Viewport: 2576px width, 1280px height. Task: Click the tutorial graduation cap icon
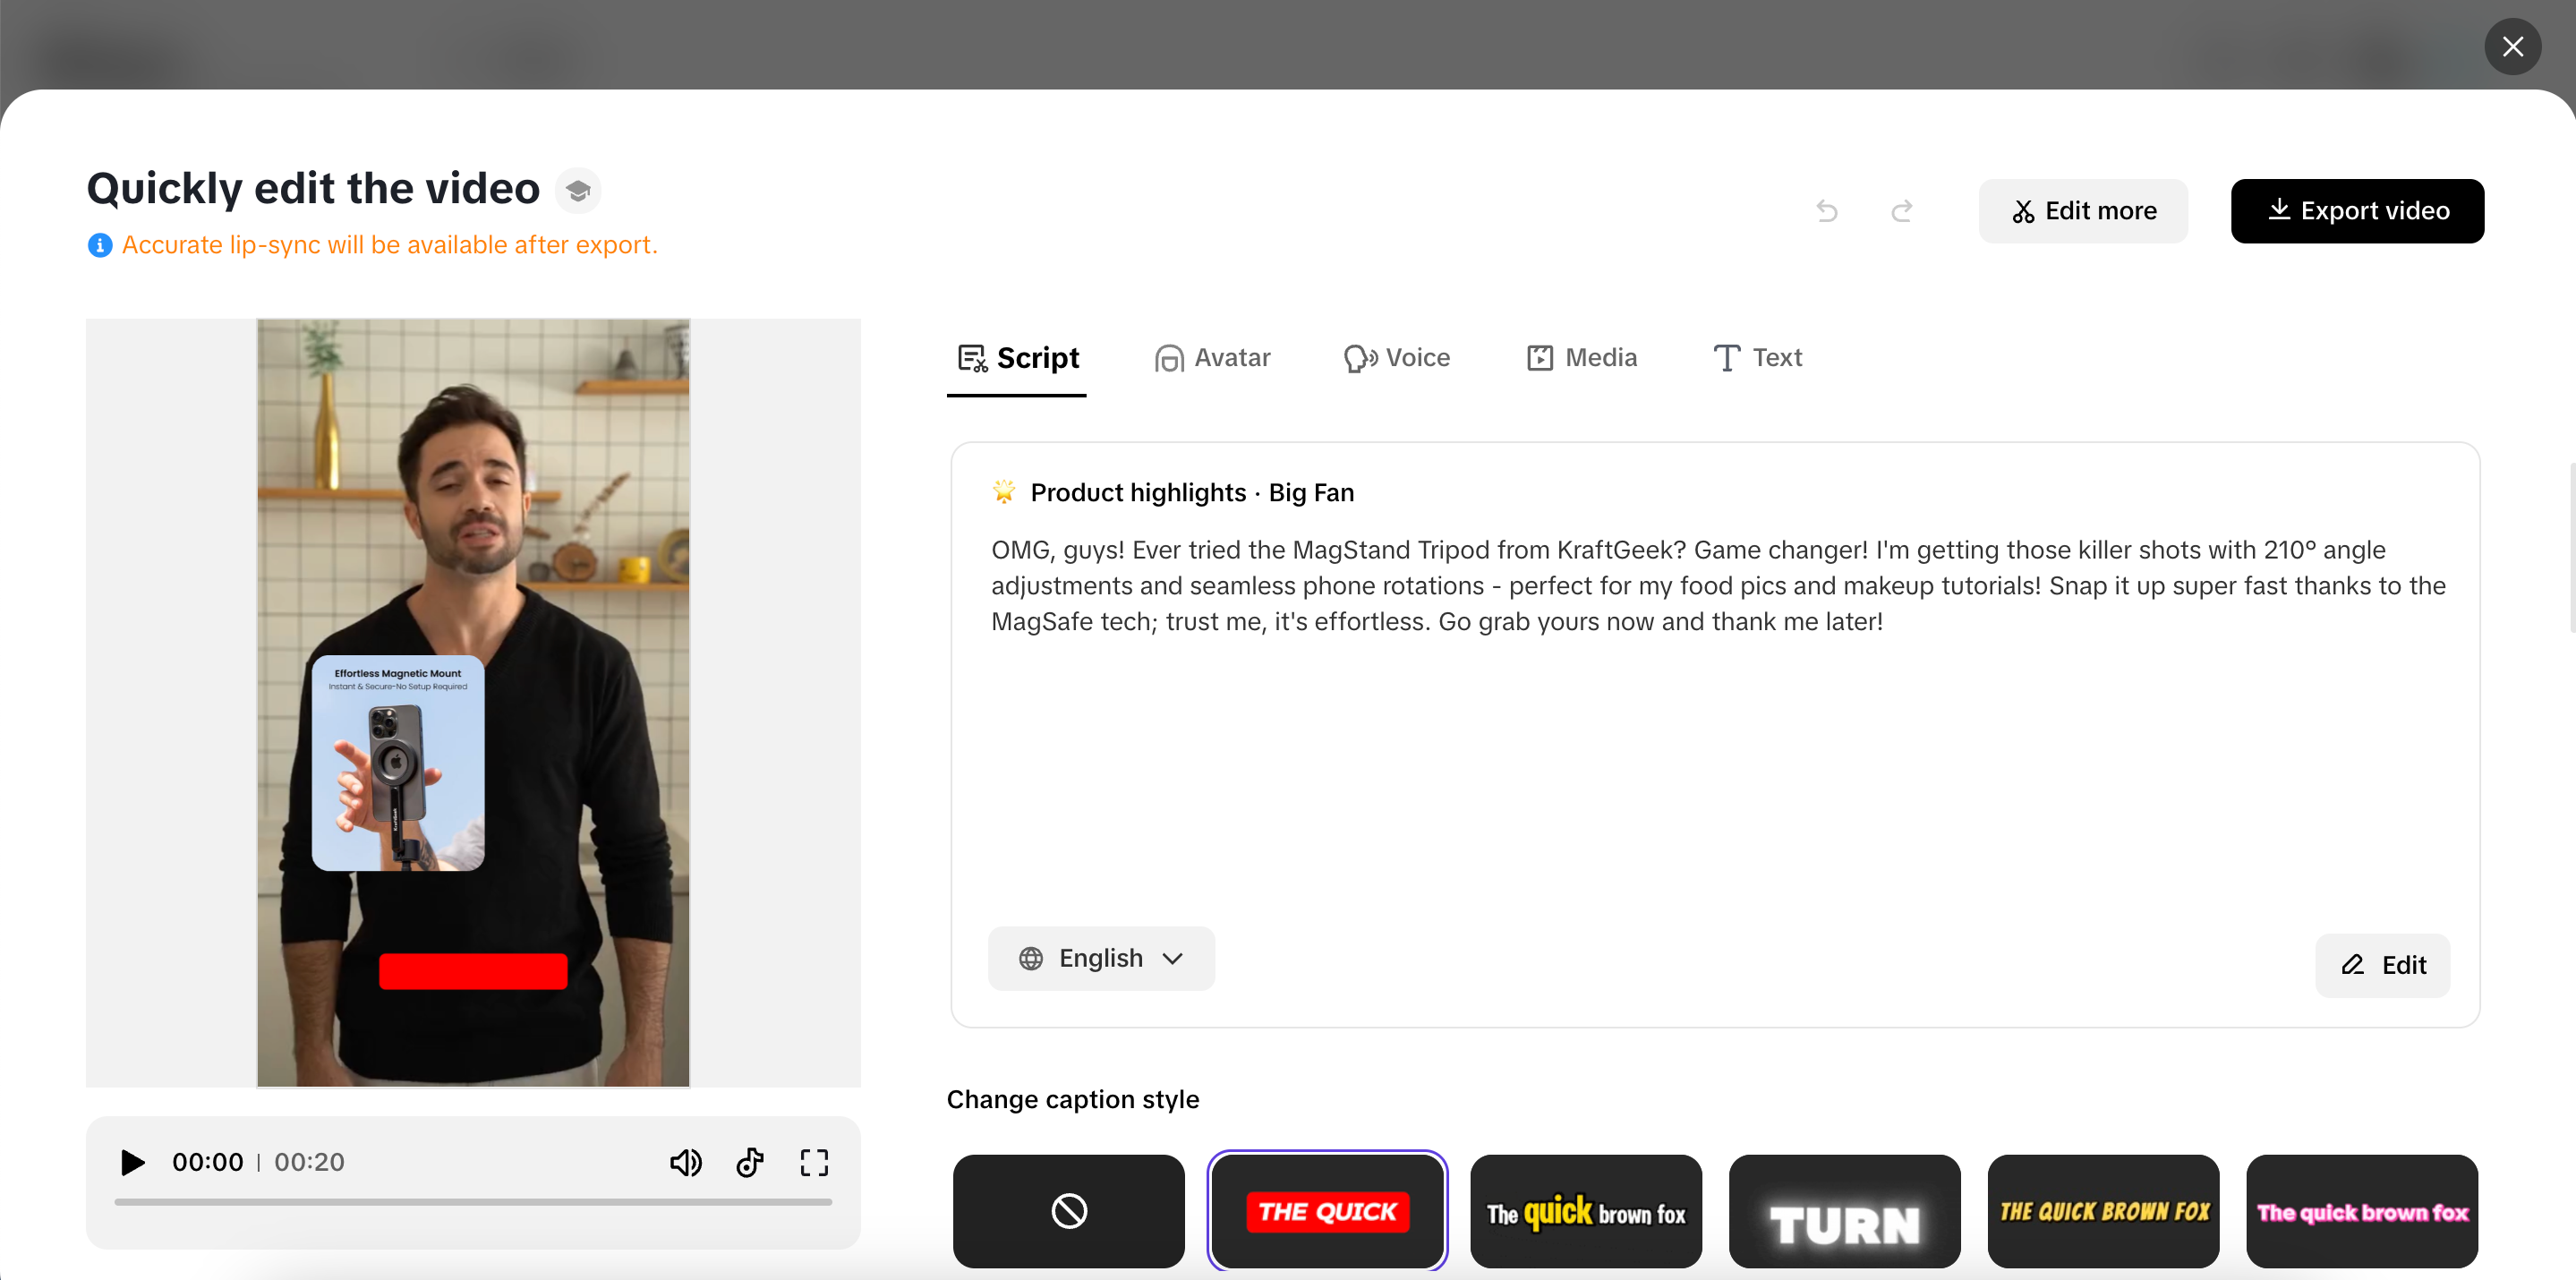578,190
